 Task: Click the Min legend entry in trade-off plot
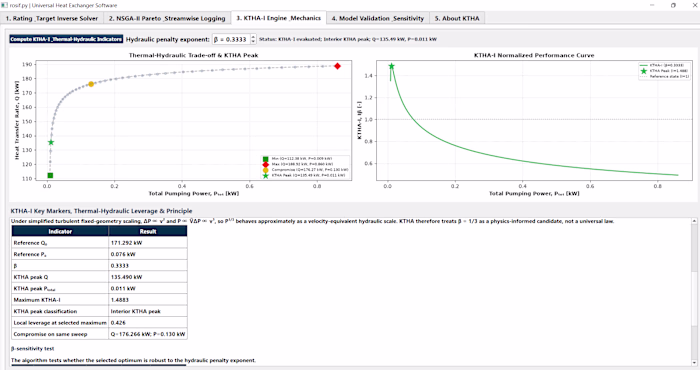(x=297, y=159)
